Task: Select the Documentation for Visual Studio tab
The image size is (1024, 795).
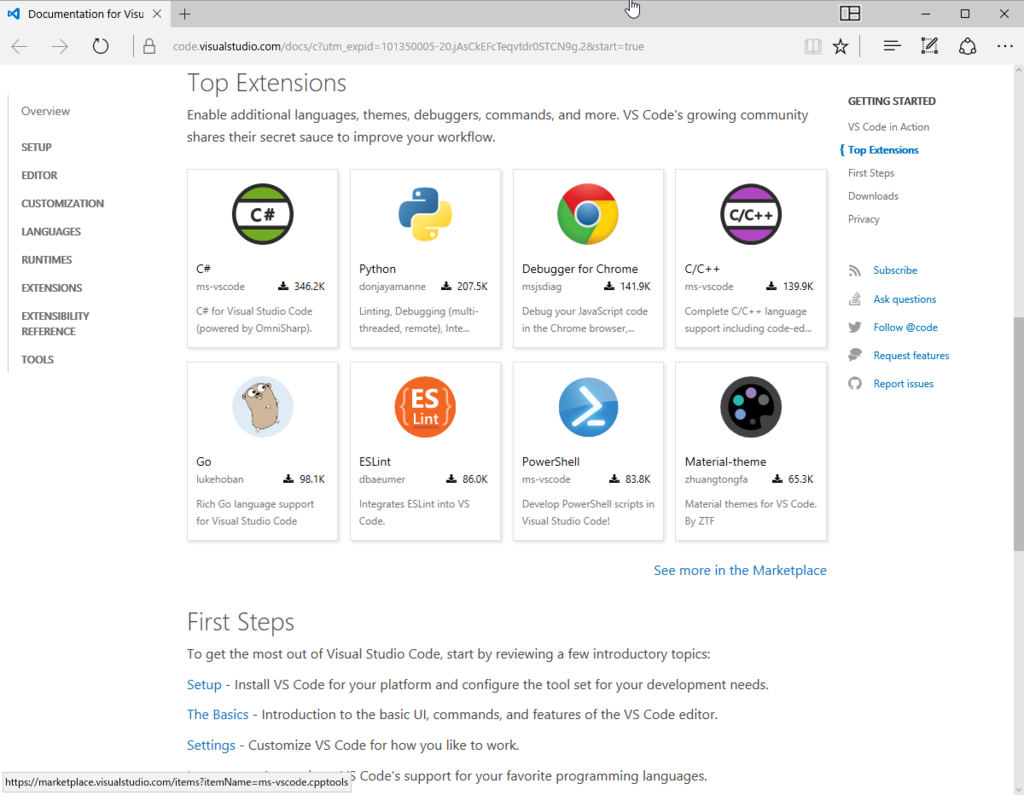Action: coord(85,14)
